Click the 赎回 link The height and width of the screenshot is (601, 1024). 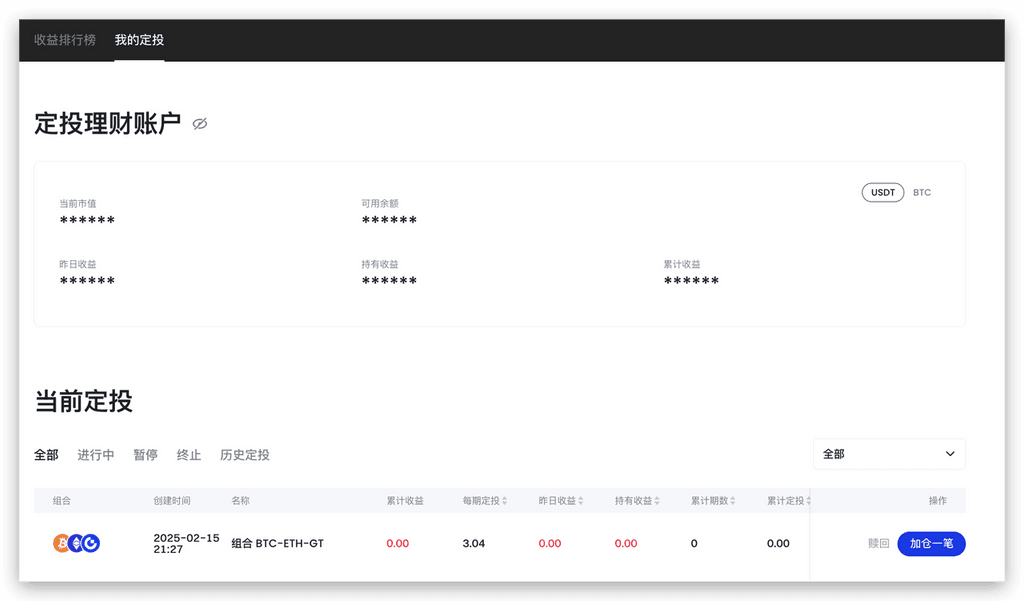coord(878,543)
